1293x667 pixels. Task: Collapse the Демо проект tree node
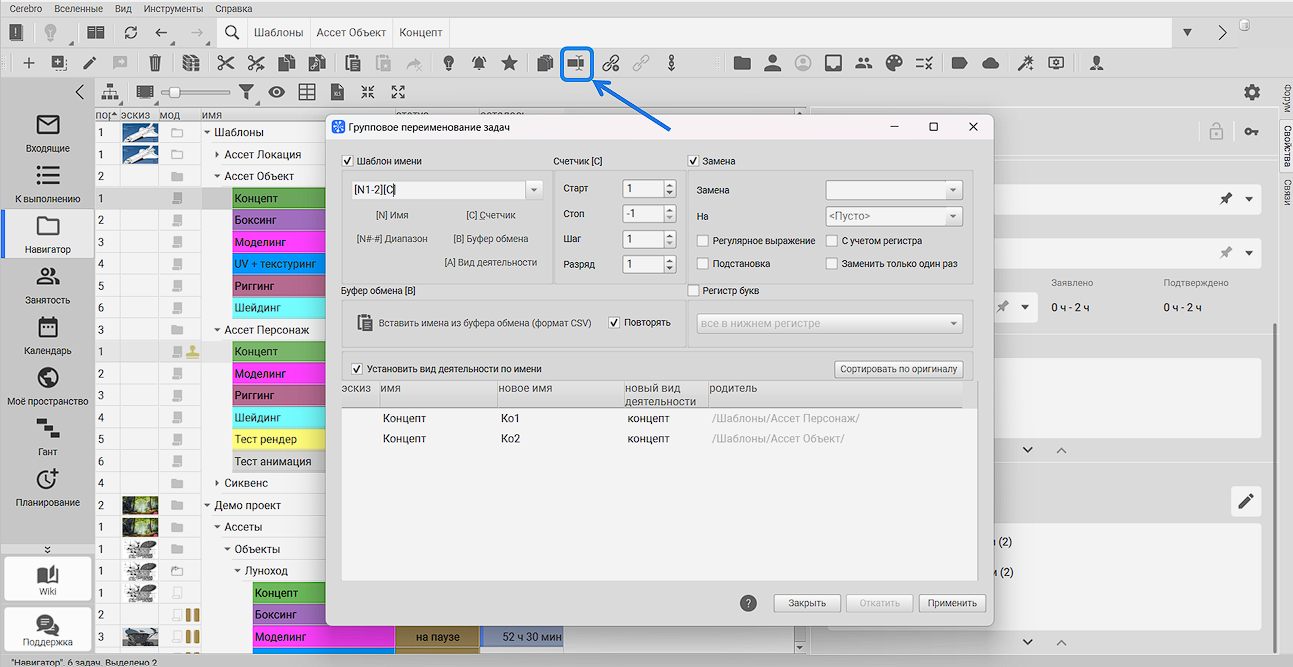[207, 505]
